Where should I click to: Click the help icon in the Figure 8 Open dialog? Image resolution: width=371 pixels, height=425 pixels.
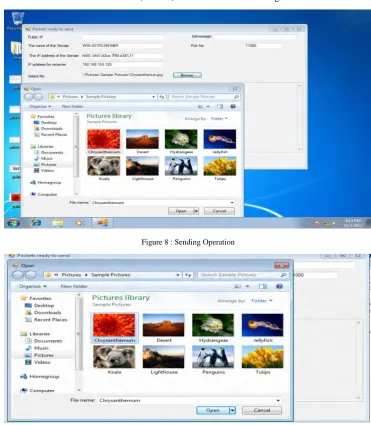point(233,106)
